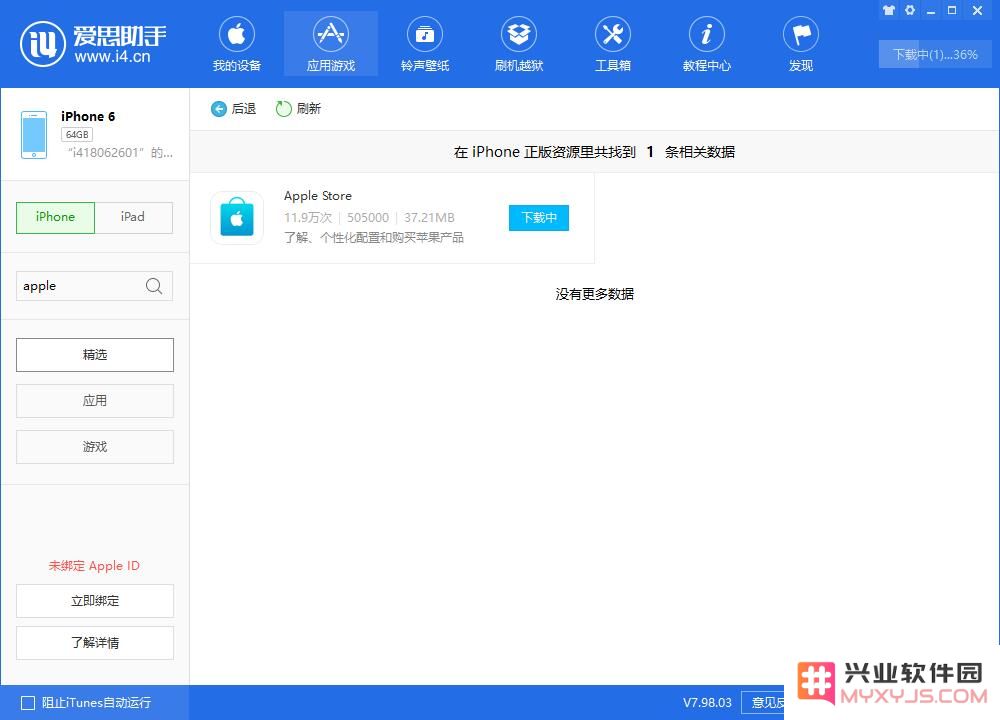
Task: Close the 爱思助手 window
Action: click(977, 10)
